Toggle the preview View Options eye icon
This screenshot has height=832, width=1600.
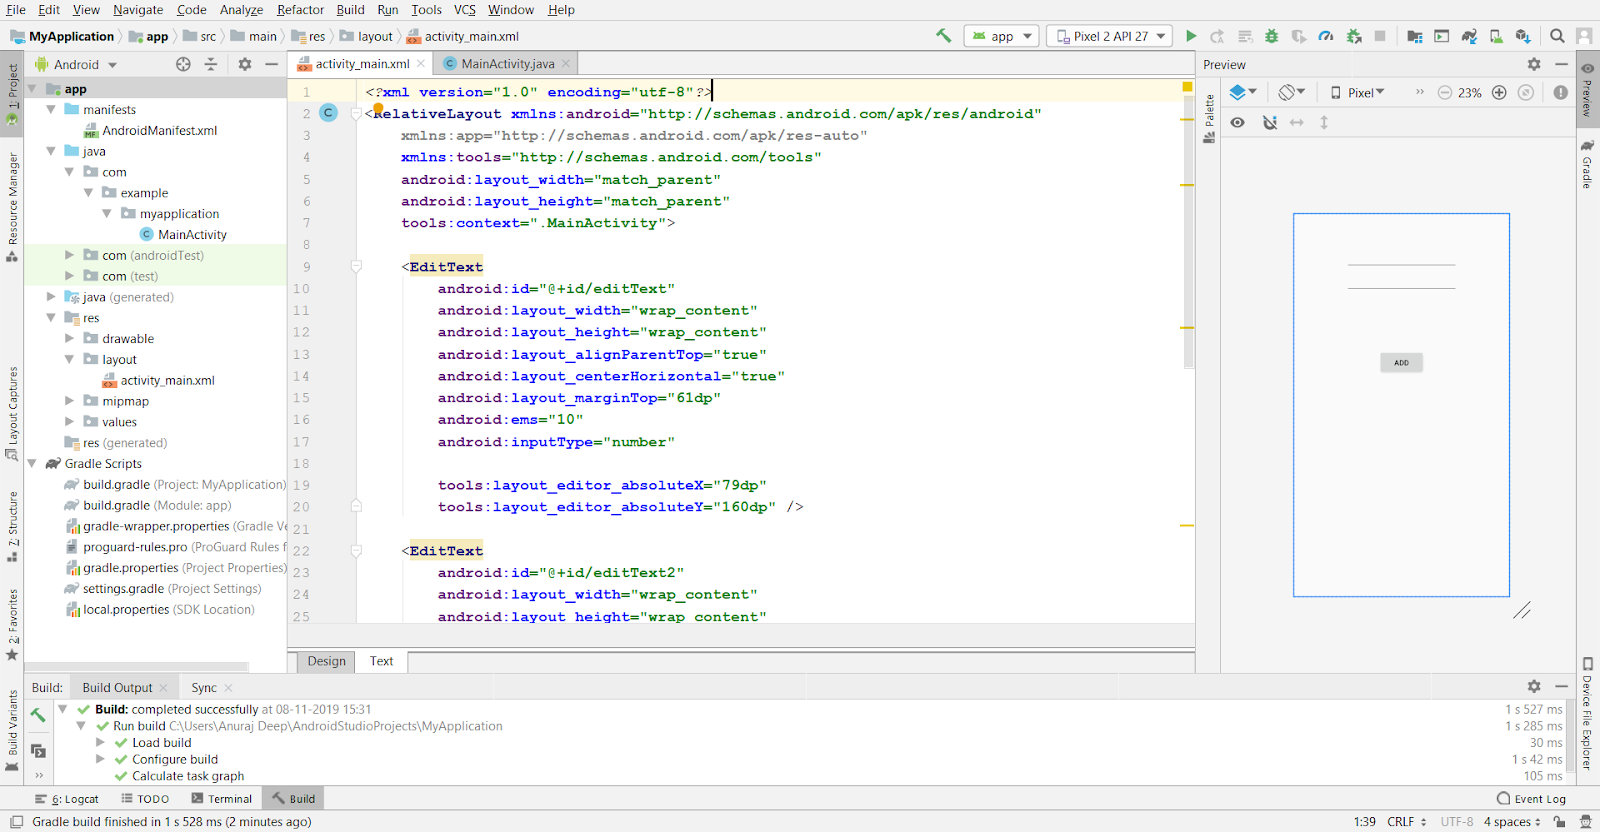(x=1238, y=122)
